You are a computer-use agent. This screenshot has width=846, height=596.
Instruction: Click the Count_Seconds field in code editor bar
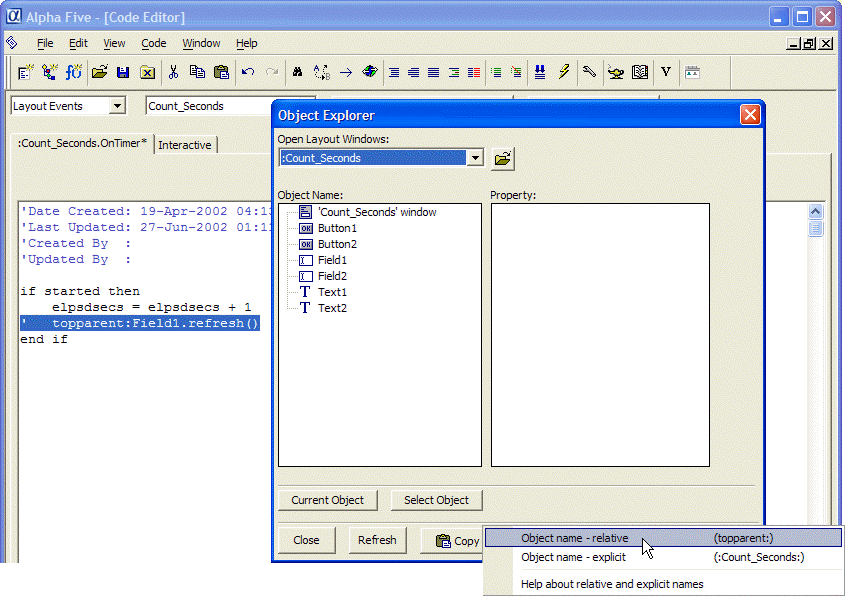(x=209, y=106)
